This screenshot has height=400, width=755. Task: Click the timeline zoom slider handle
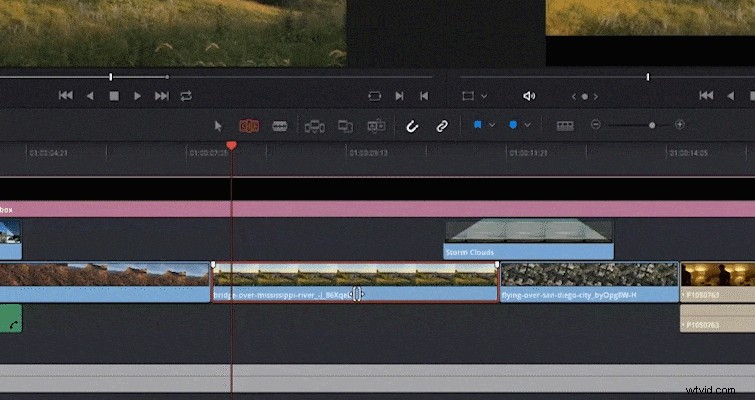click(x=652, y=125)
